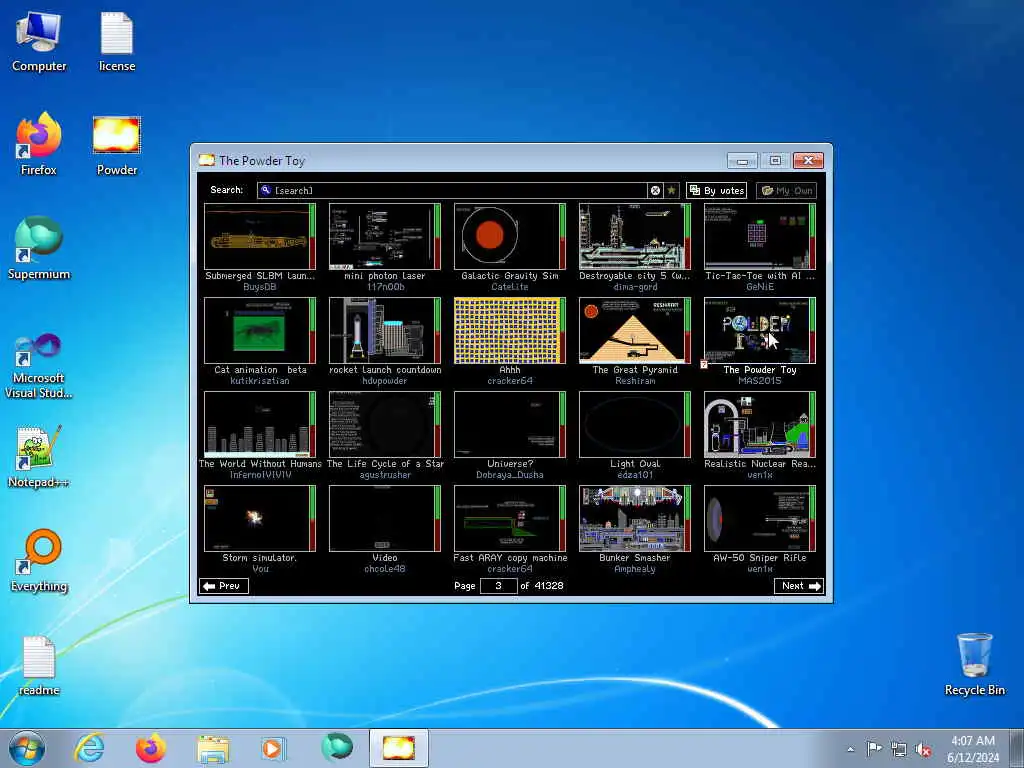Open The Life Cycle of a Star thumbnail
Viewport: 1024px width, 768px height.
(385, 424)
